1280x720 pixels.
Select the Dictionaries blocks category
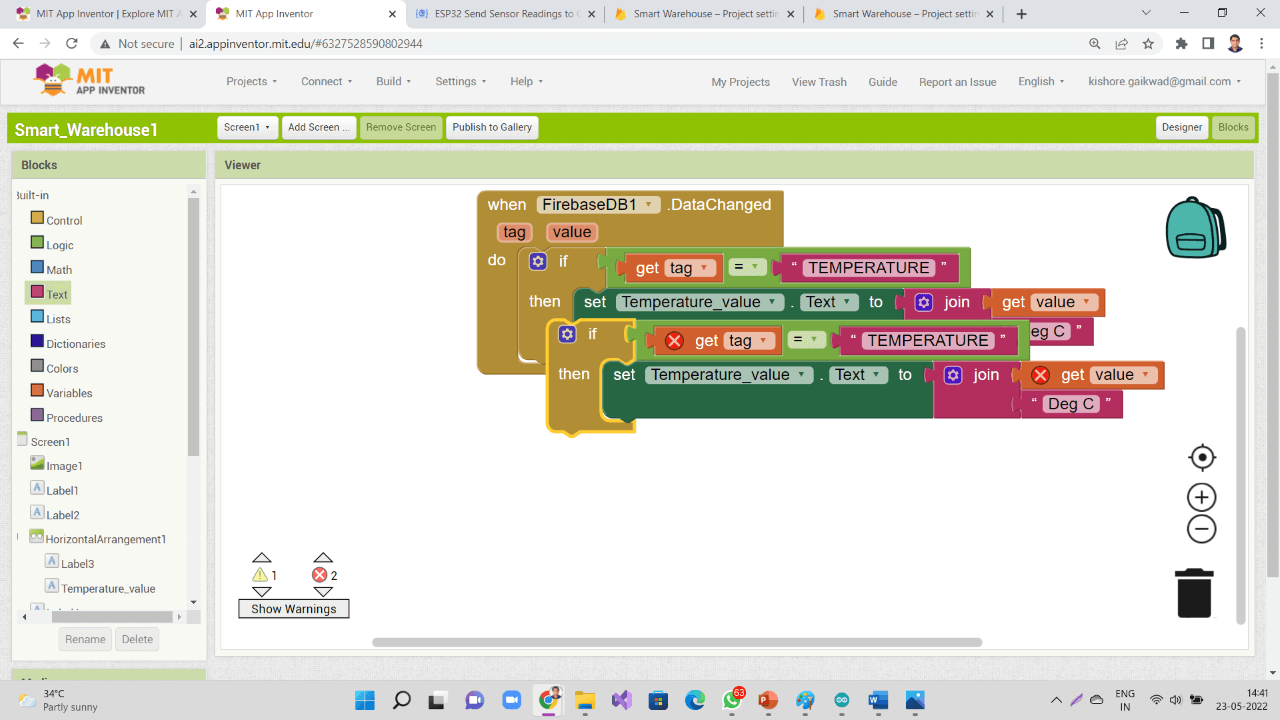point(68,344)
